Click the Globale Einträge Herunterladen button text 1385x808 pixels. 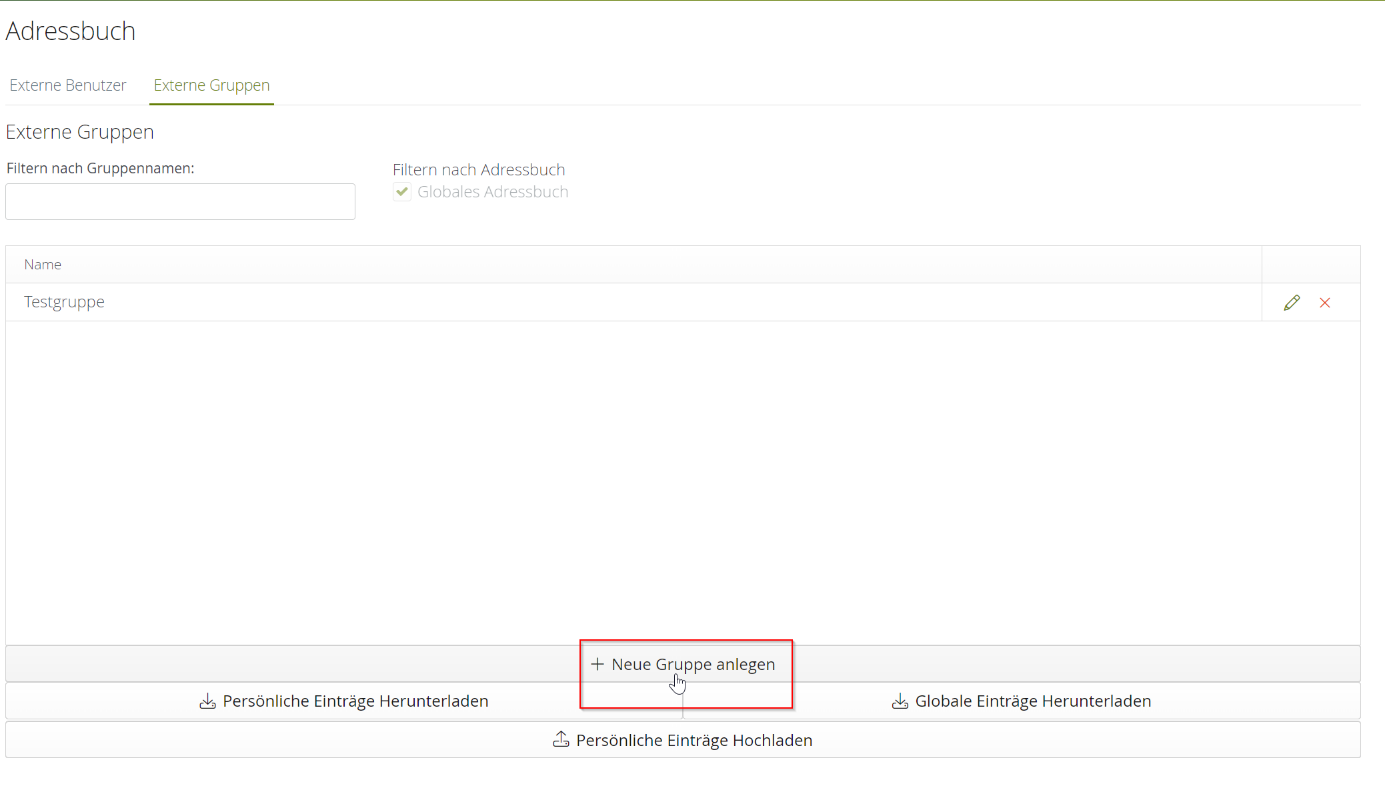(1033, 702)
